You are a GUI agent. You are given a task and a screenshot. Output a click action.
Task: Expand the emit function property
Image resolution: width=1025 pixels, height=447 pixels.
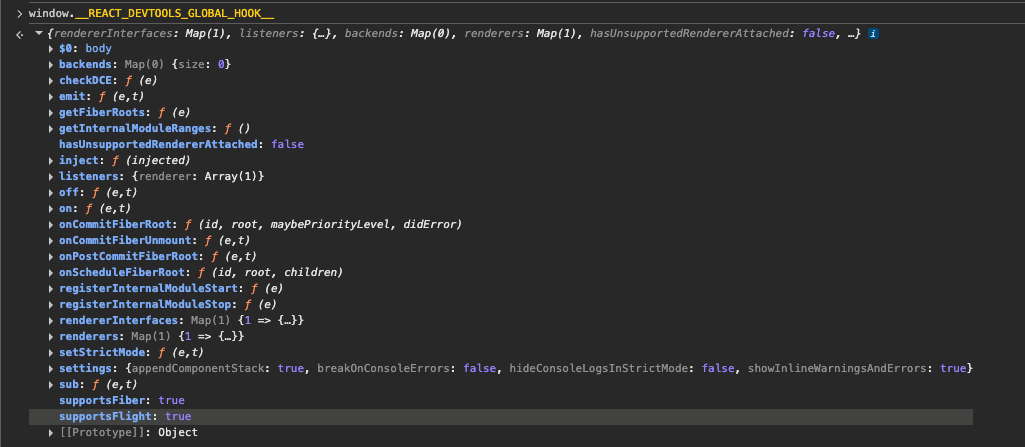pyautogui.click(x=51, y=97)
